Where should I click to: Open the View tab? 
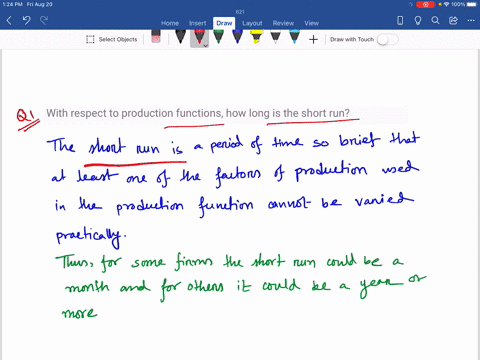click(x=311, y=23)
